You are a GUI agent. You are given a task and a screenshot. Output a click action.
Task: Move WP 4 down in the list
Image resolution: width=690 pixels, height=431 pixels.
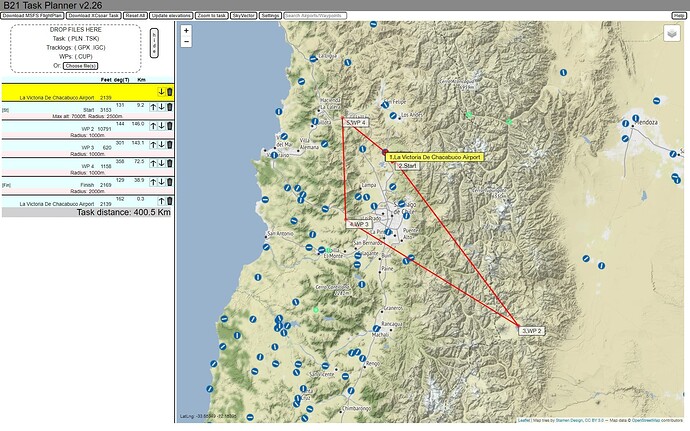[161, 163]
